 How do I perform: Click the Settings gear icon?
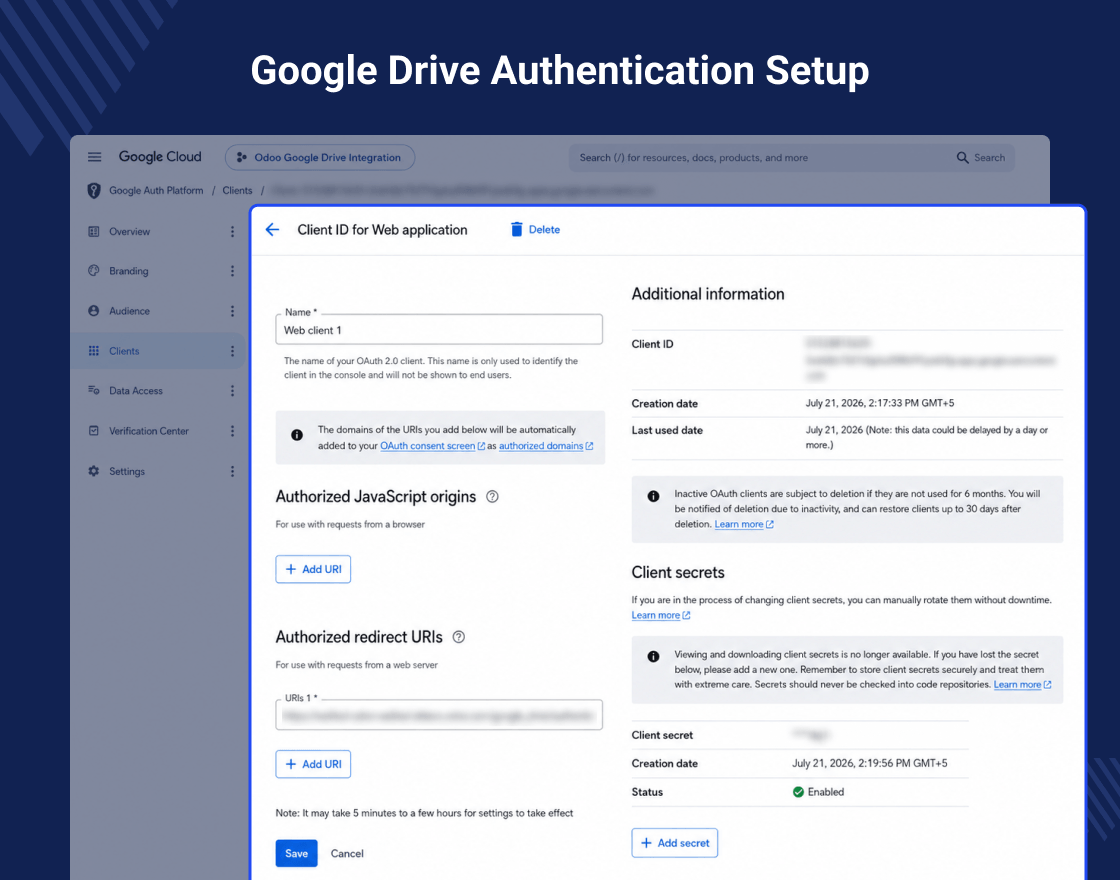pos(94,471)
